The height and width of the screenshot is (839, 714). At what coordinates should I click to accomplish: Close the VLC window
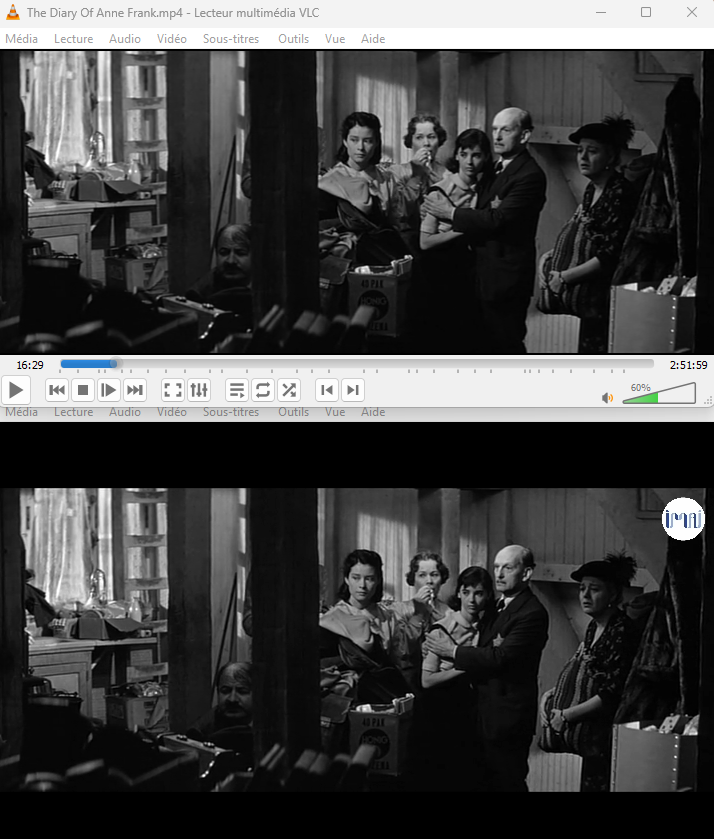pos(692,12)
